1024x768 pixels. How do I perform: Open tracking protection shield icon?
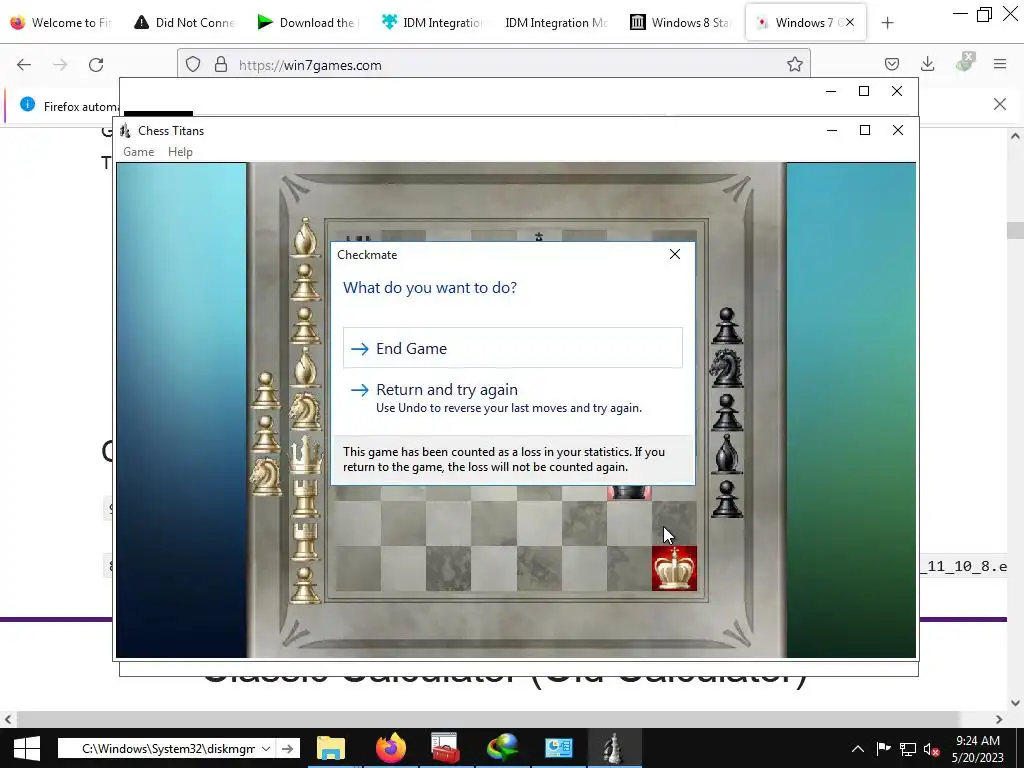point(193,64)
